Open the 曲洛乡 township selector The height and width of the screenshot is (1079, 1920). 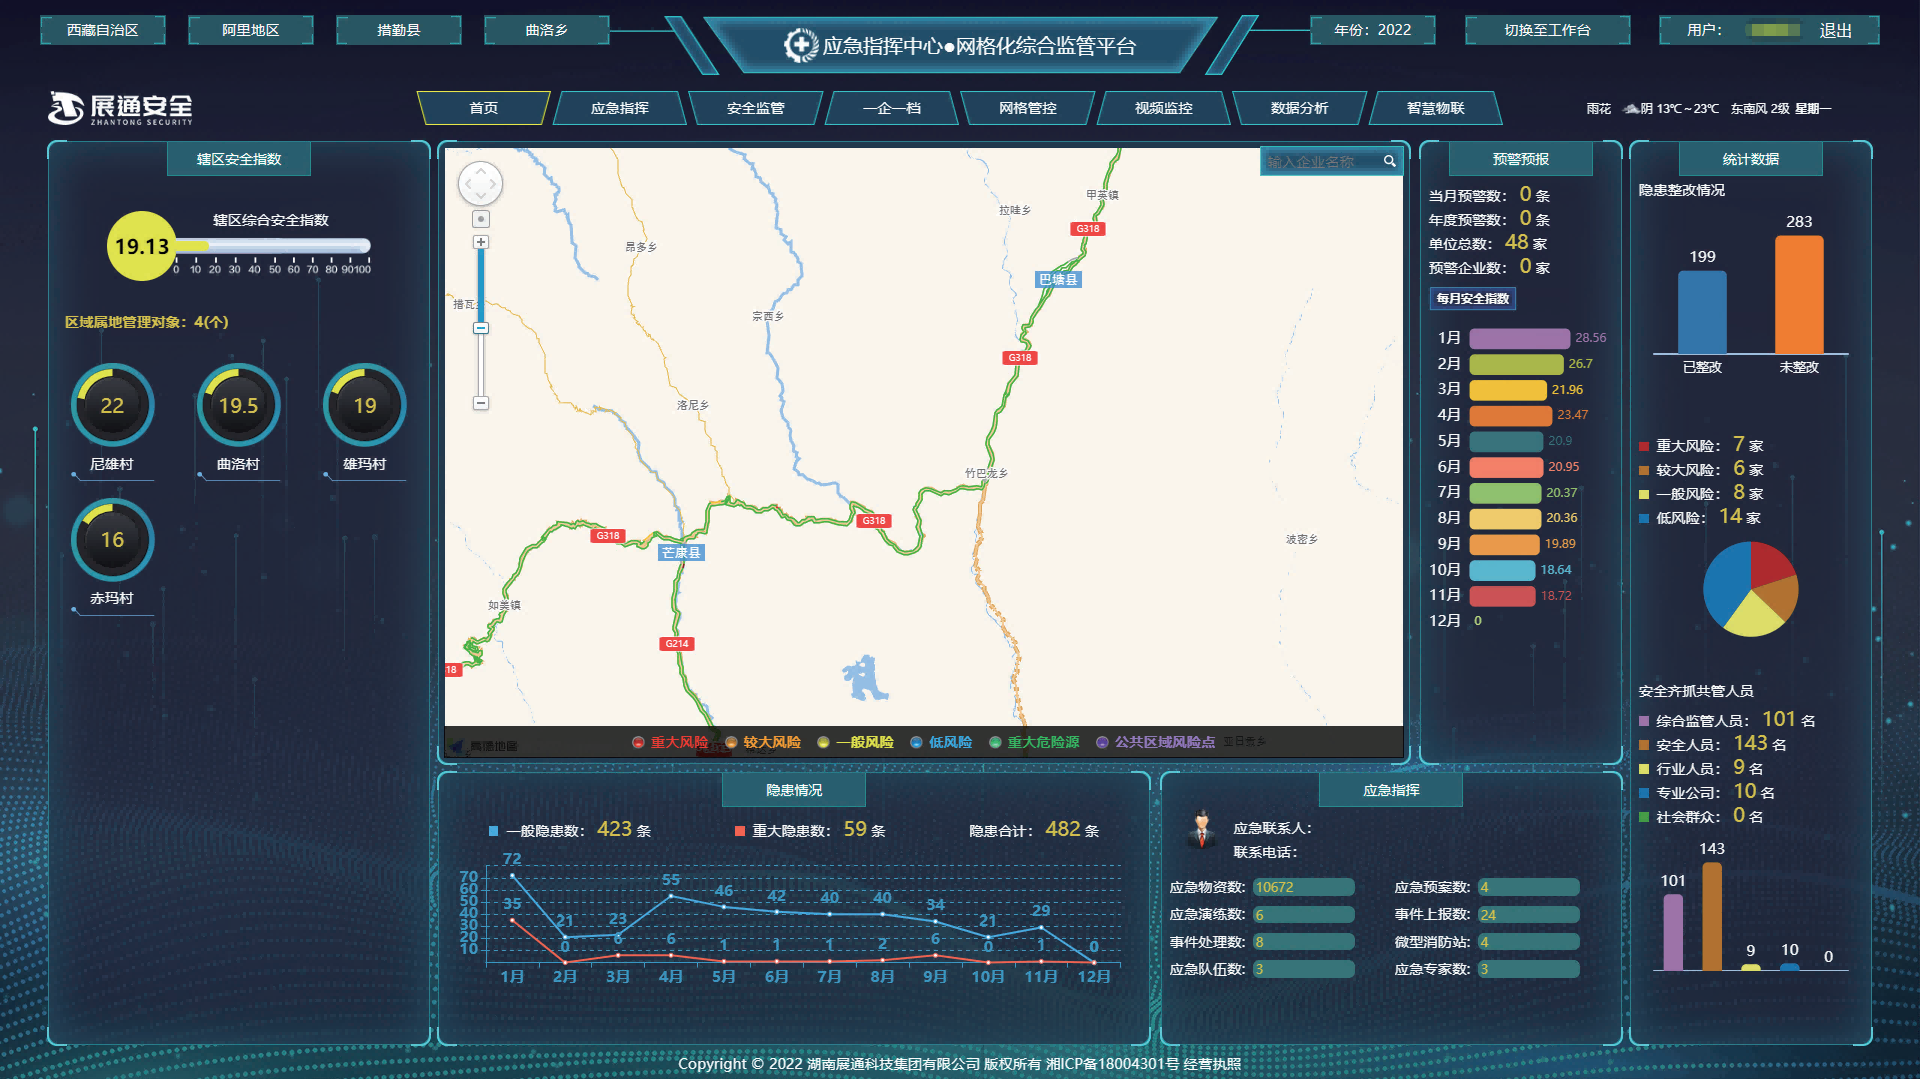(547, 30)
